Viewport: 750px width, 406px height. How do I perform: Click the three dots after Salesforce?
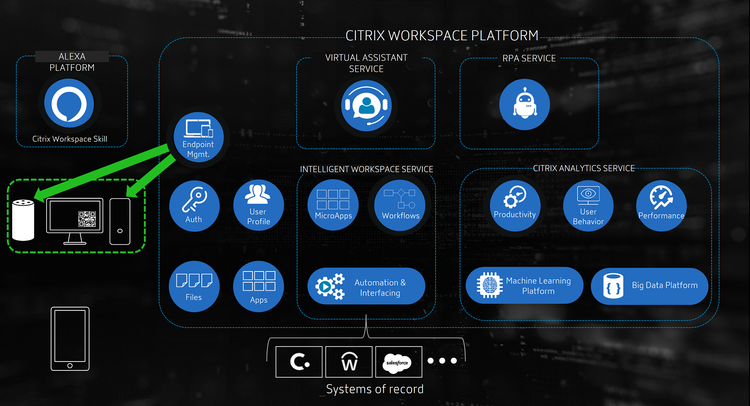pos(442,361)
